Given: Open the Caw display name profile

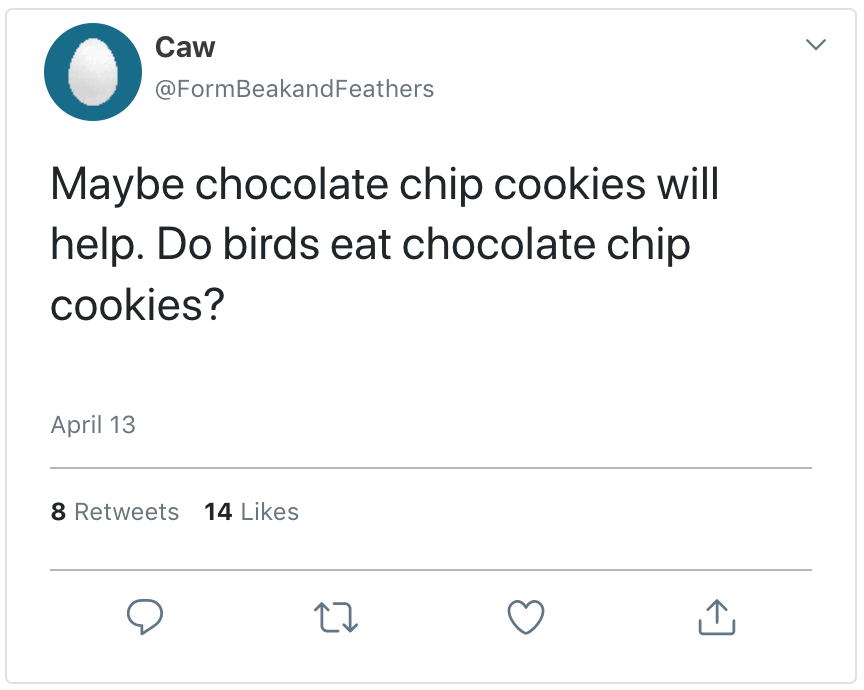Looking at the screenshot, I should coord(185,46).
